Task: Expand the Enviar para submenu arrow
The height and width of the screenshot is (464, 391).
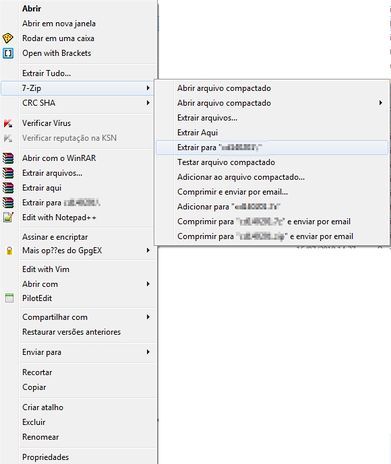Action: 148,352
